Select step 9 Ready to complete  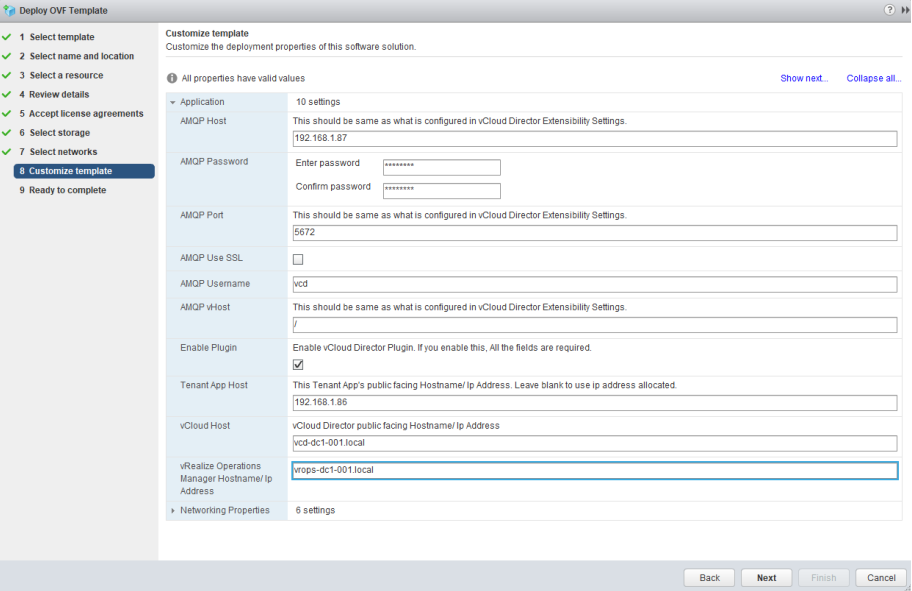(x=67, y=190)
